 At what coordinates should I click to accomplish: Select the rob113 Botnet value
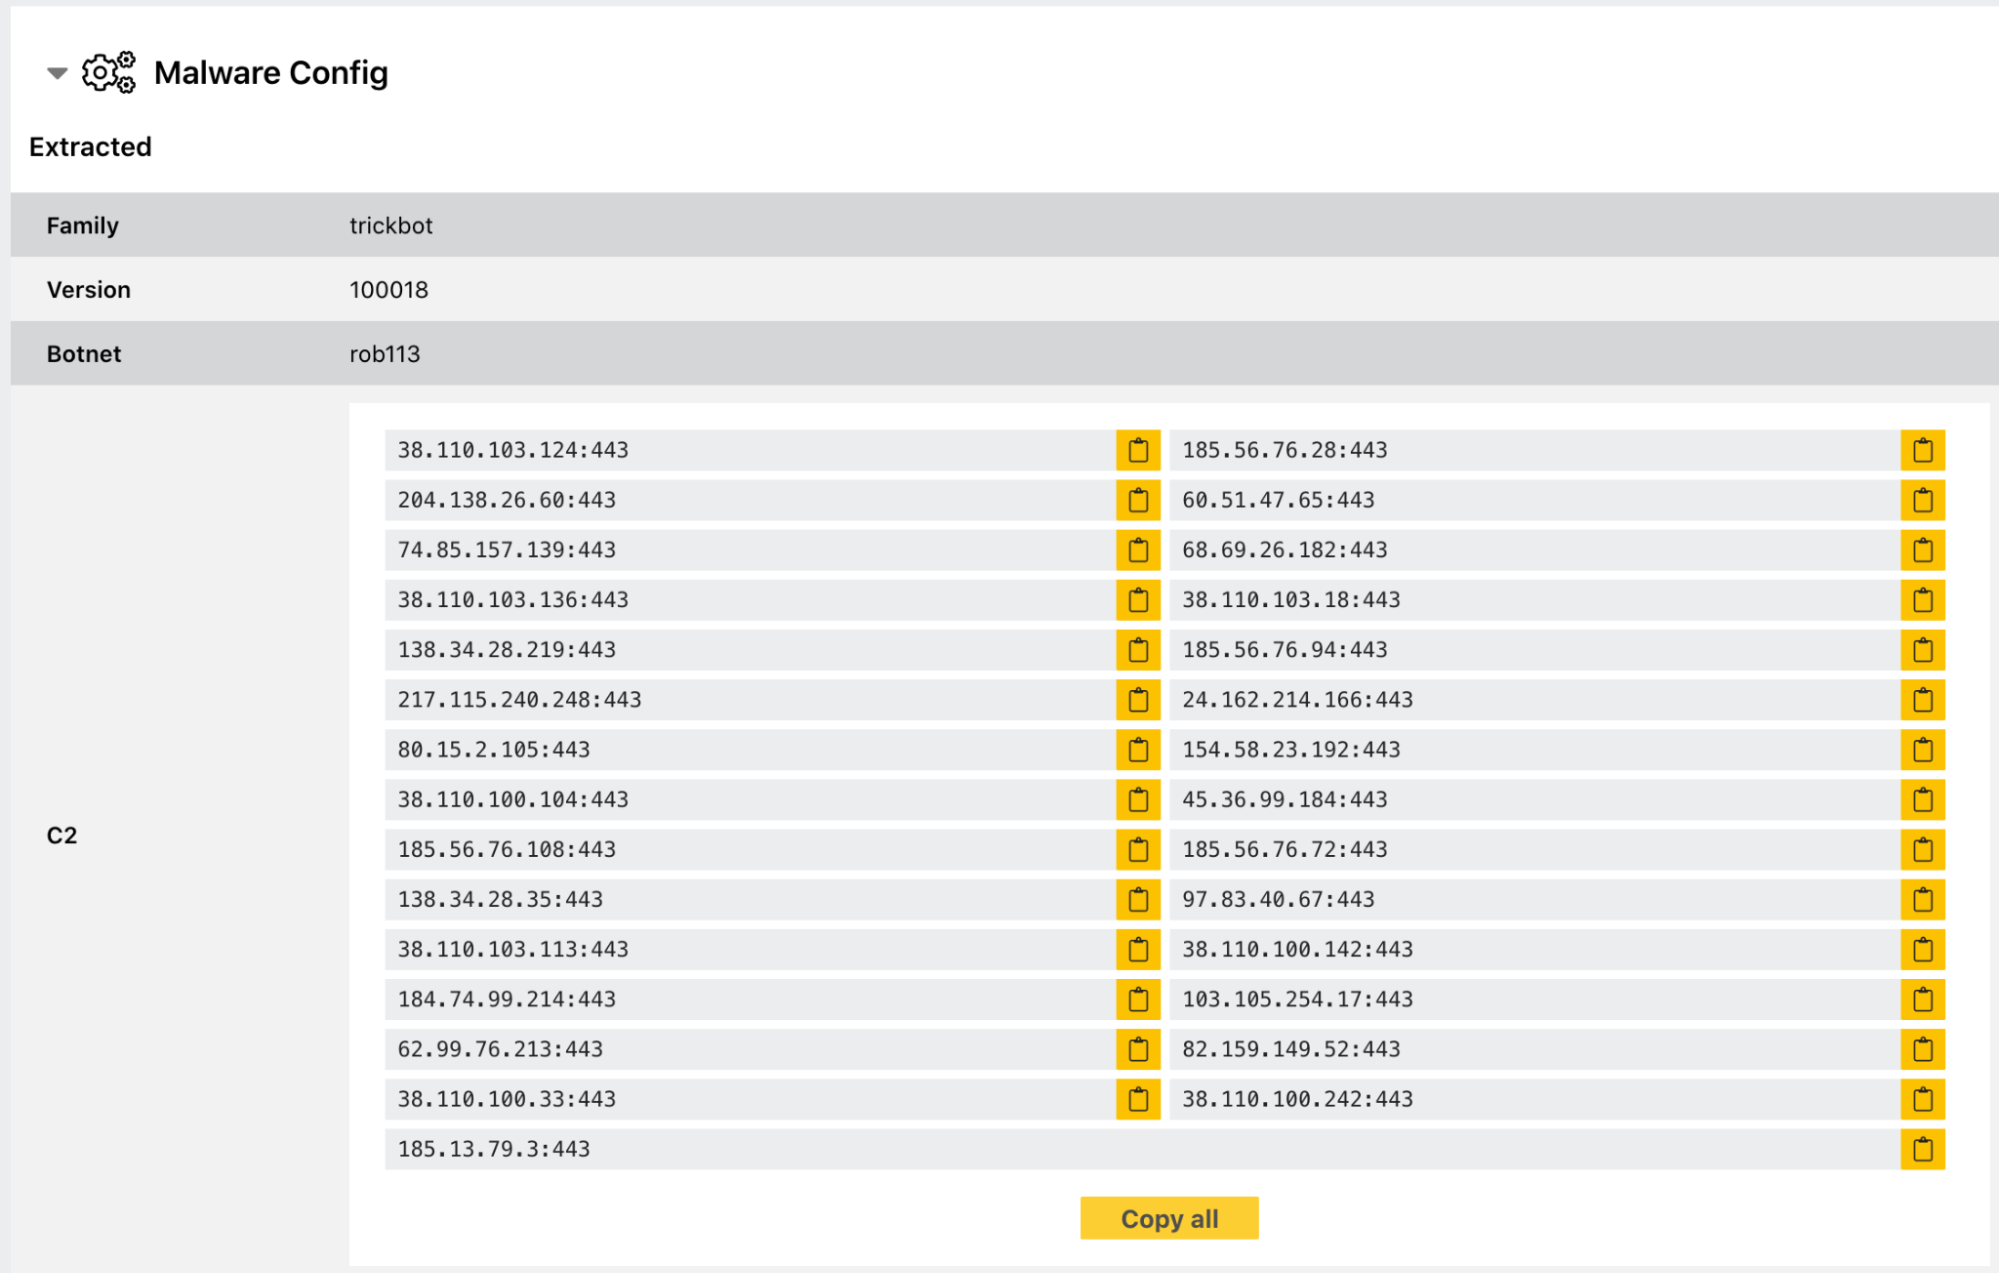click(x=384, y=353)
